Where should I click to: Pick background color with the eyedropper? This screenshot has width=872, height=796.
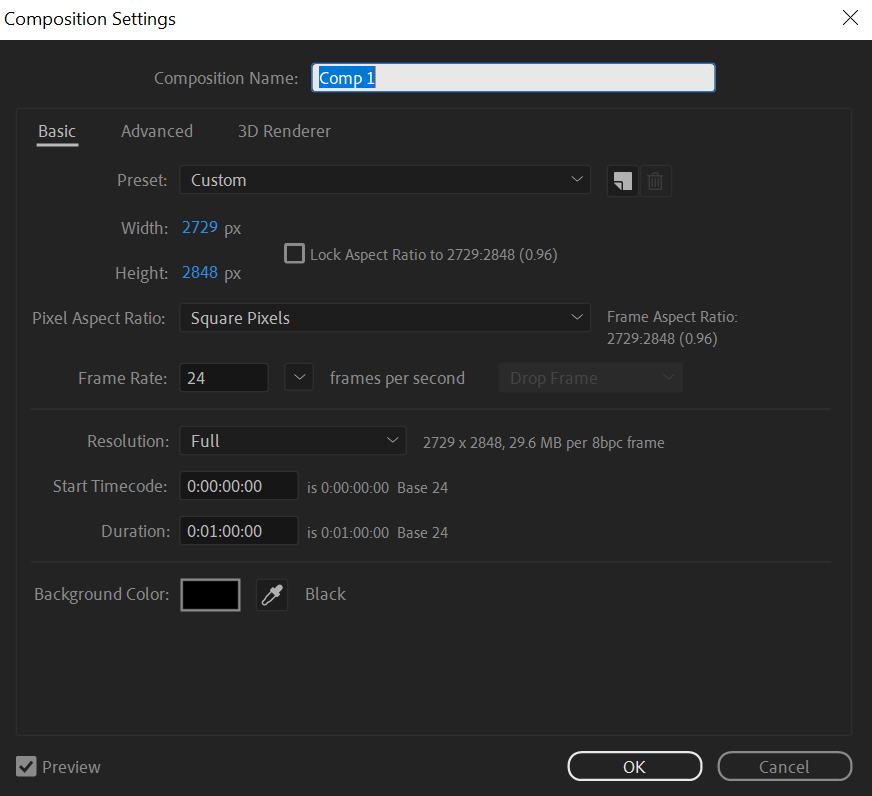pyautogui.click(x=271, y=595)
